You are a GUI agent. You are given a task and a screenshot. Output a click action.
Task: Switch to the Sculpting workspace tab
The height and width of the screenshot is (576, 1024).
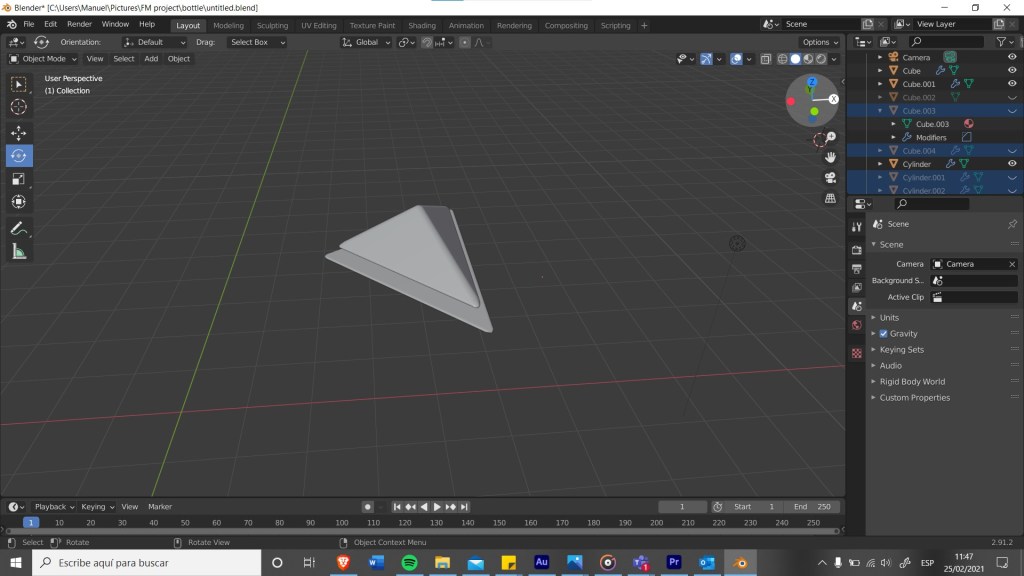click(x=272, y=25)
